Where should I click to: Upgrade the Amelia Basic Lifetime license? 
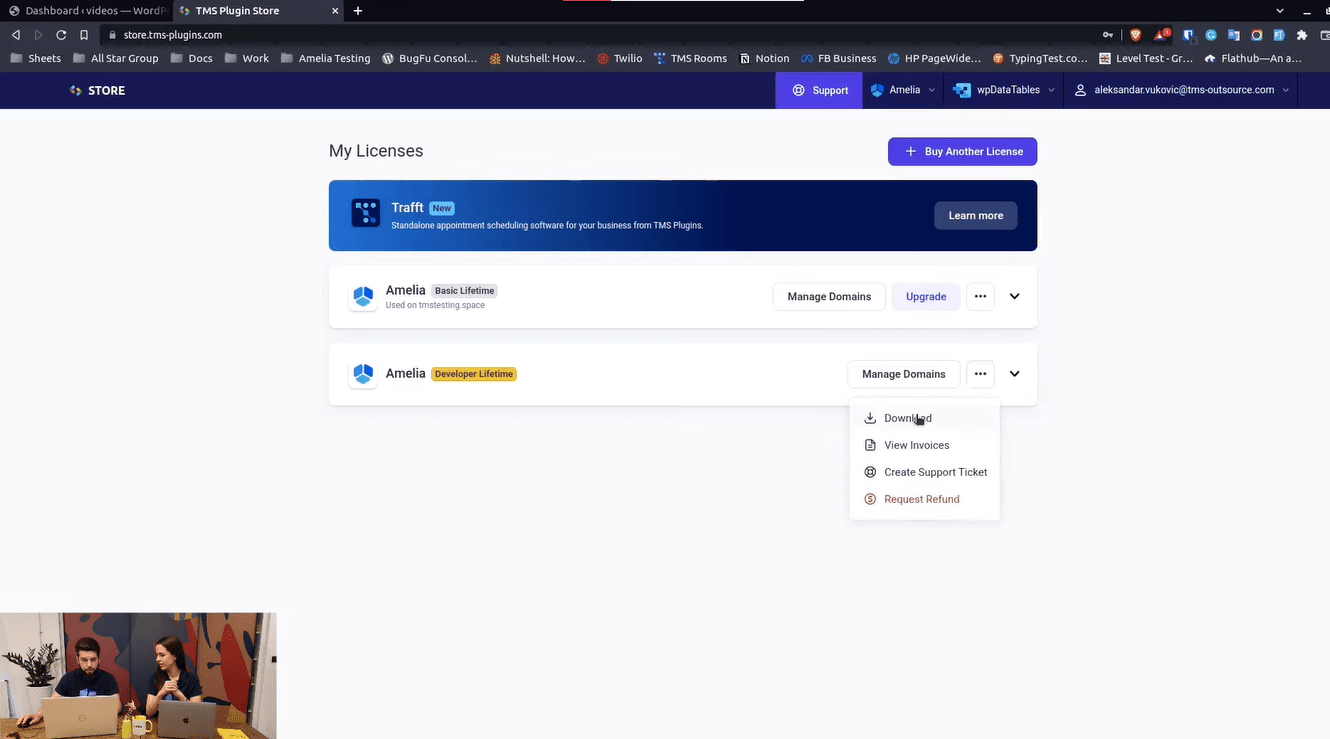(926, 297)
